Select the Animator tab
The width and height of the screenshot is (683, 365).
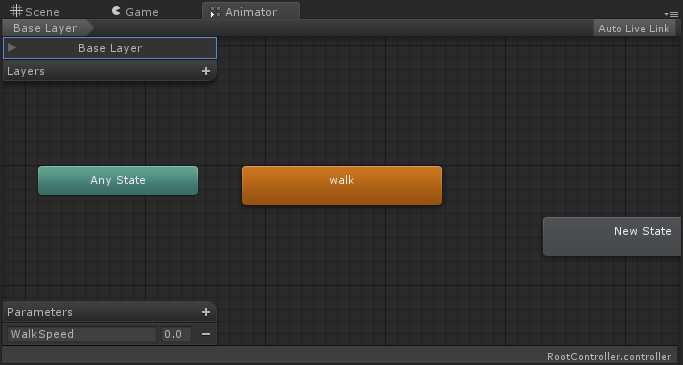coord(251,11)
